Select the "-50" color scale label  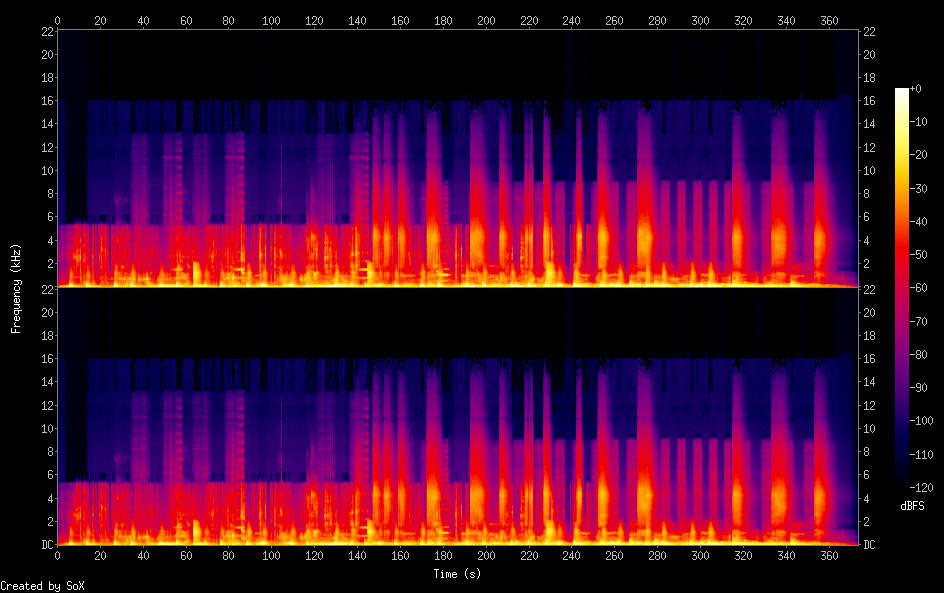919,255
